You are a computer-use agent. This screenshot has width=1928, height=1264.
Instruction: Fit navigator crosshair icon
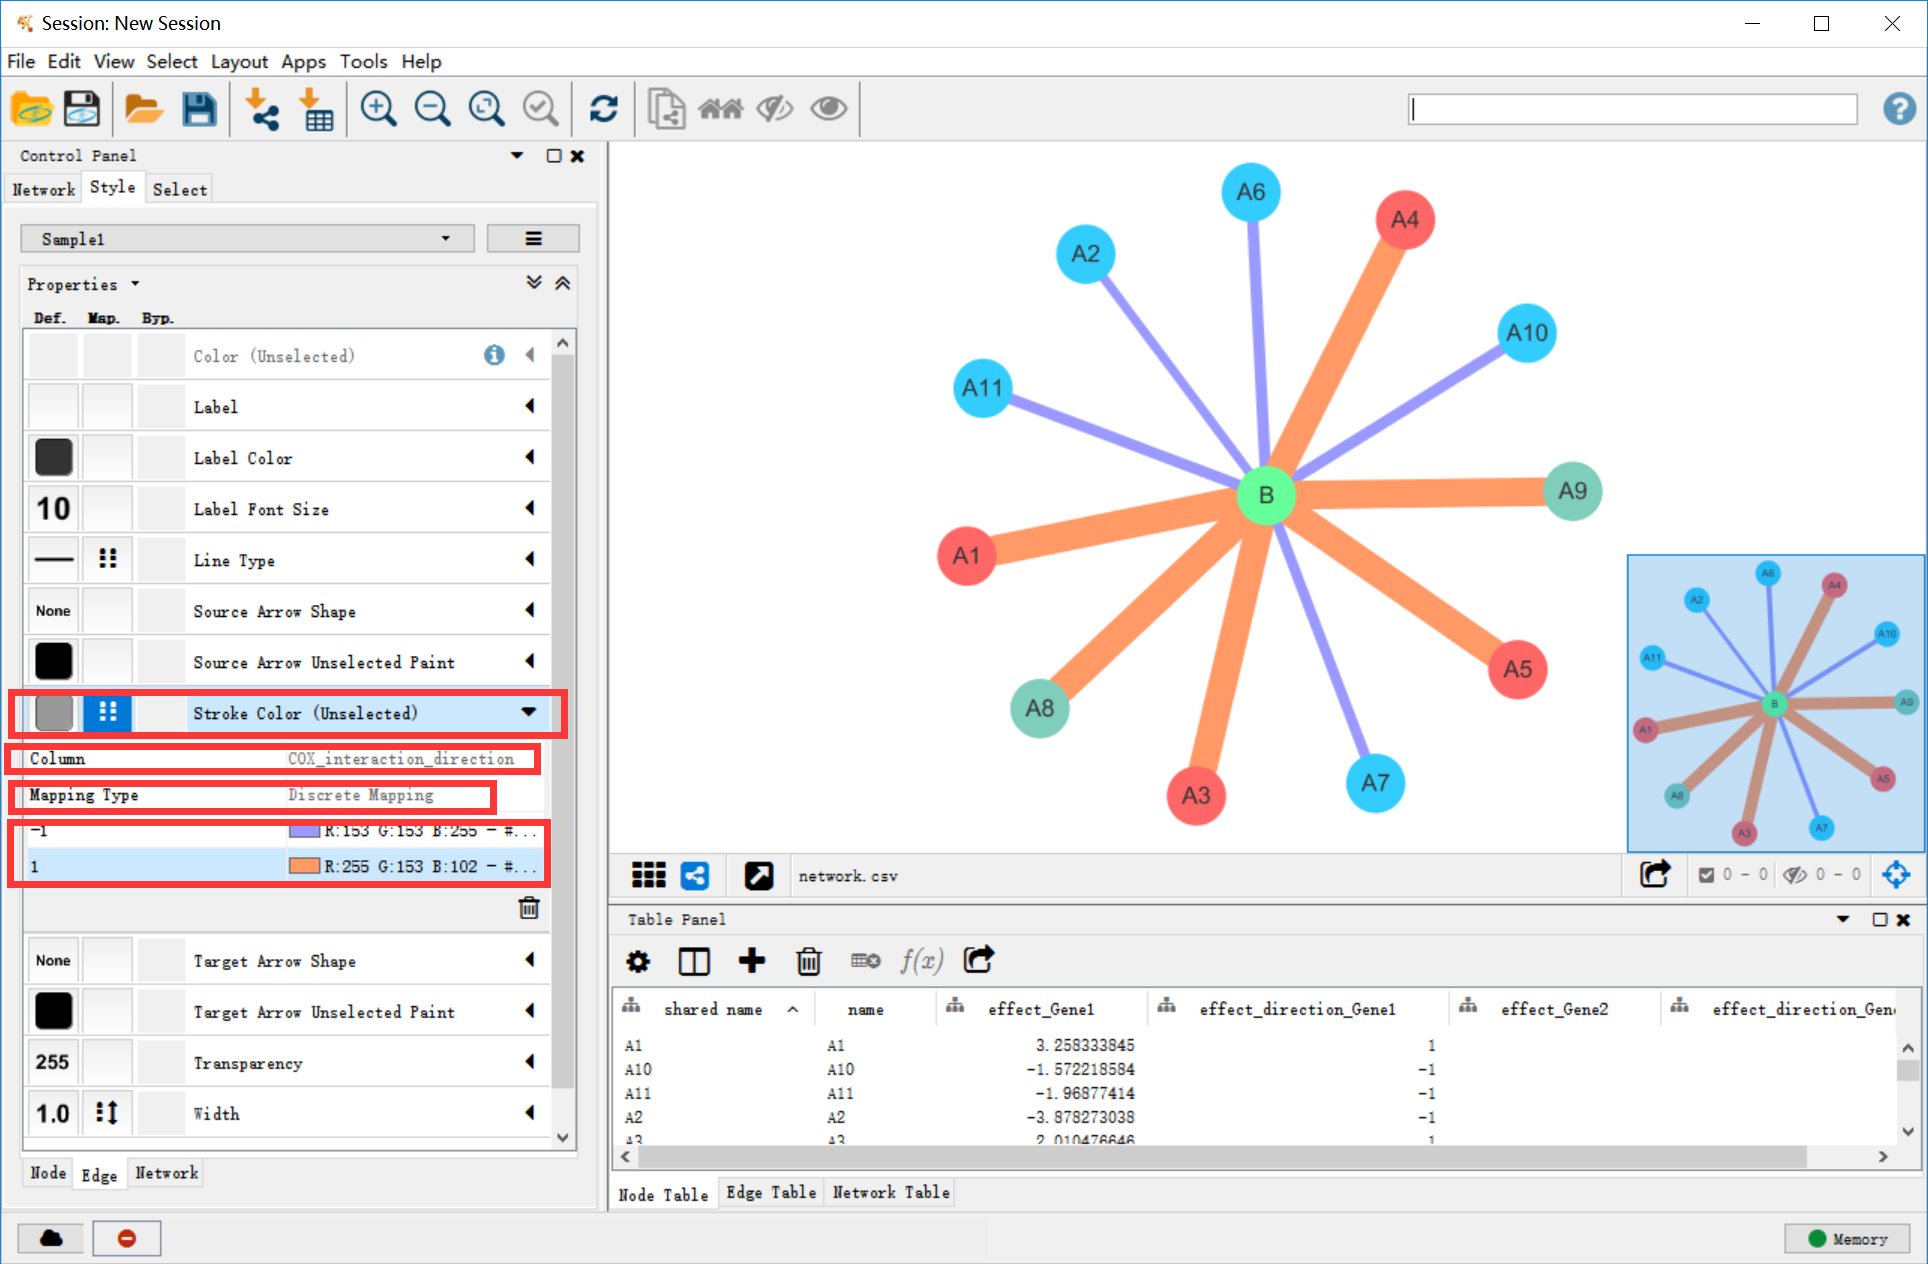tap(1896, 875)
